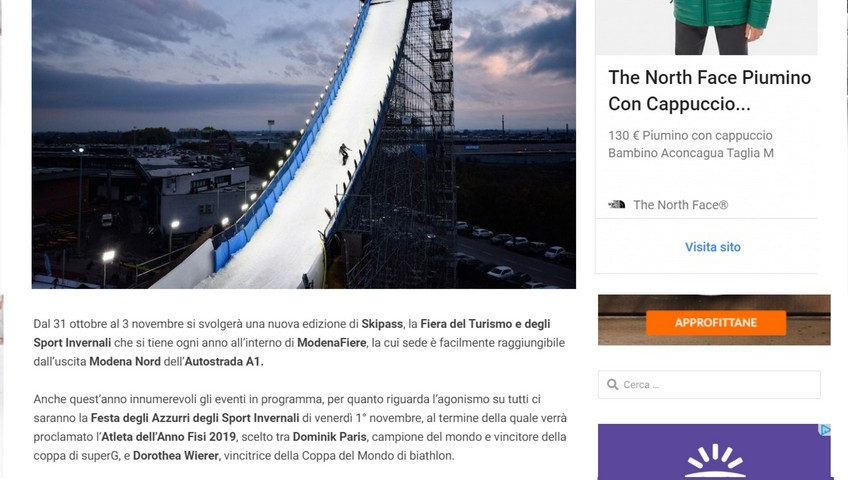Click the bold Skipass text

(x=382, y=324)
